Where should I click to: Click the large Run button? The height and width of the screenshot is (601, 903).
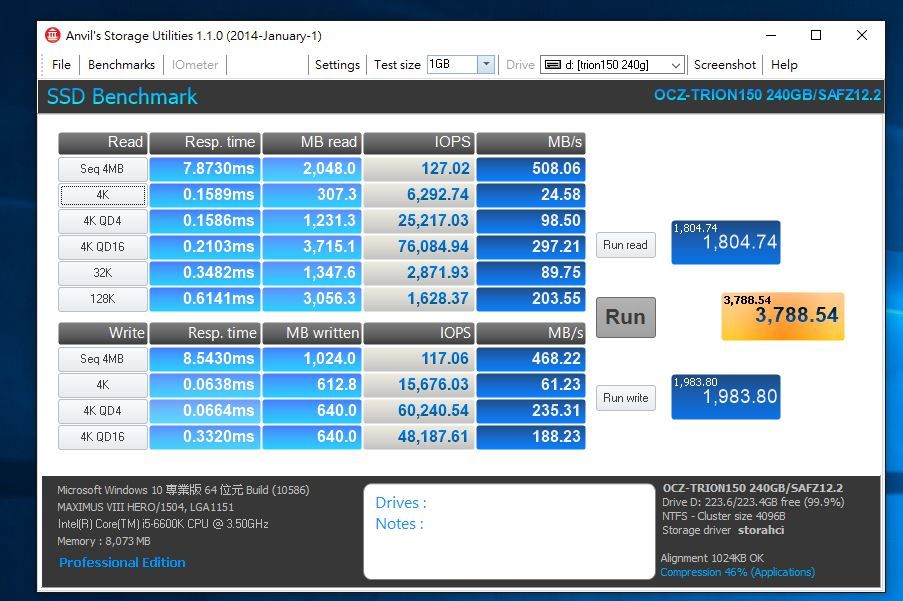pyautogui.click(x=625, y=317)
